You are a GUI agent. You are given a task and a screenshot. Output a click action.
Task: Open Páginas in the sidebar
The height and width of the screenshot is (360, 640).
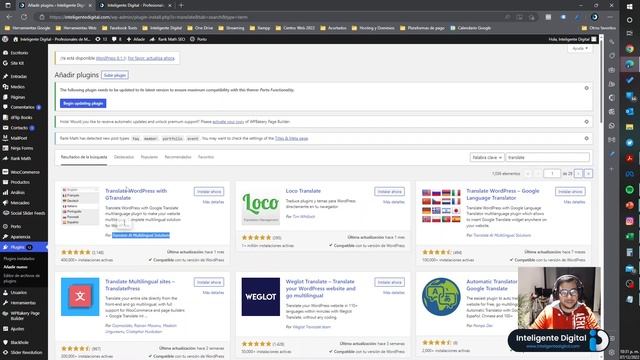[x=18, y=97]
